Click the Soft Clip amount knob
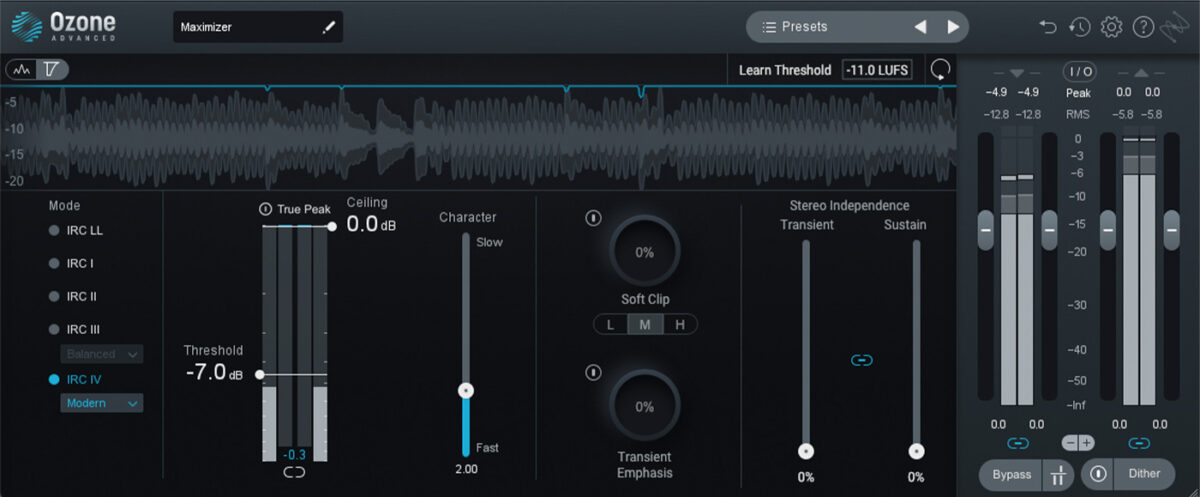This screenshot has width=1200, height=497. 645,252
